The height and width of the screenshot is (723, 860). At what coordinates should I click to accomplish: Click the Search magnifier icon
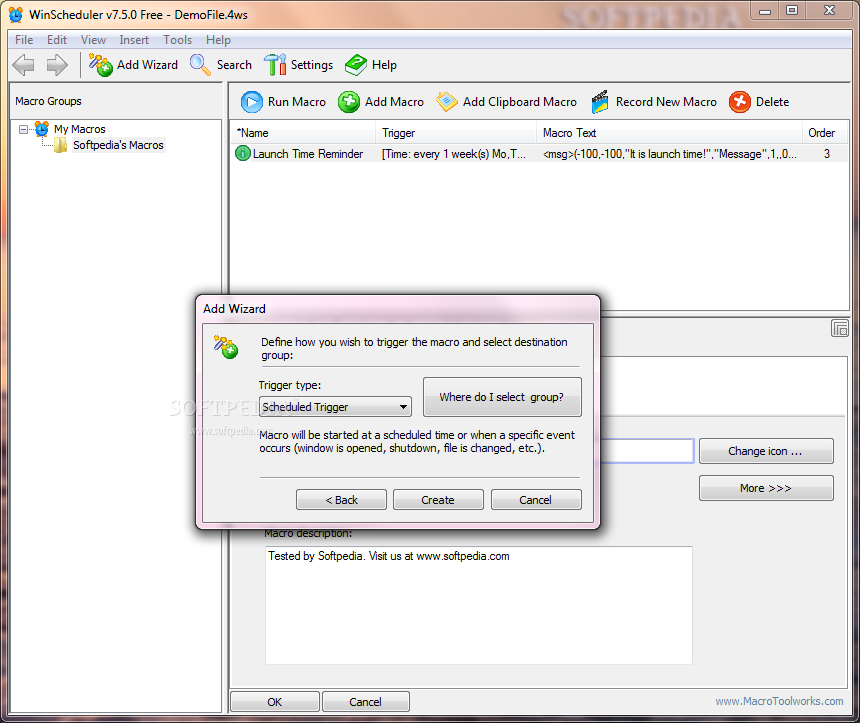(x=200, y=65)
